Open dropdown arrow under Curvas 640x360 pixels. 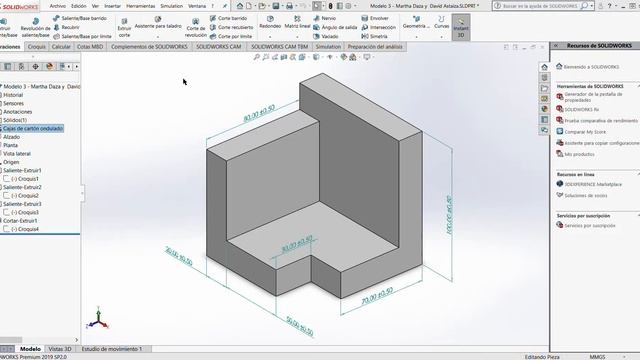[441, 37]
